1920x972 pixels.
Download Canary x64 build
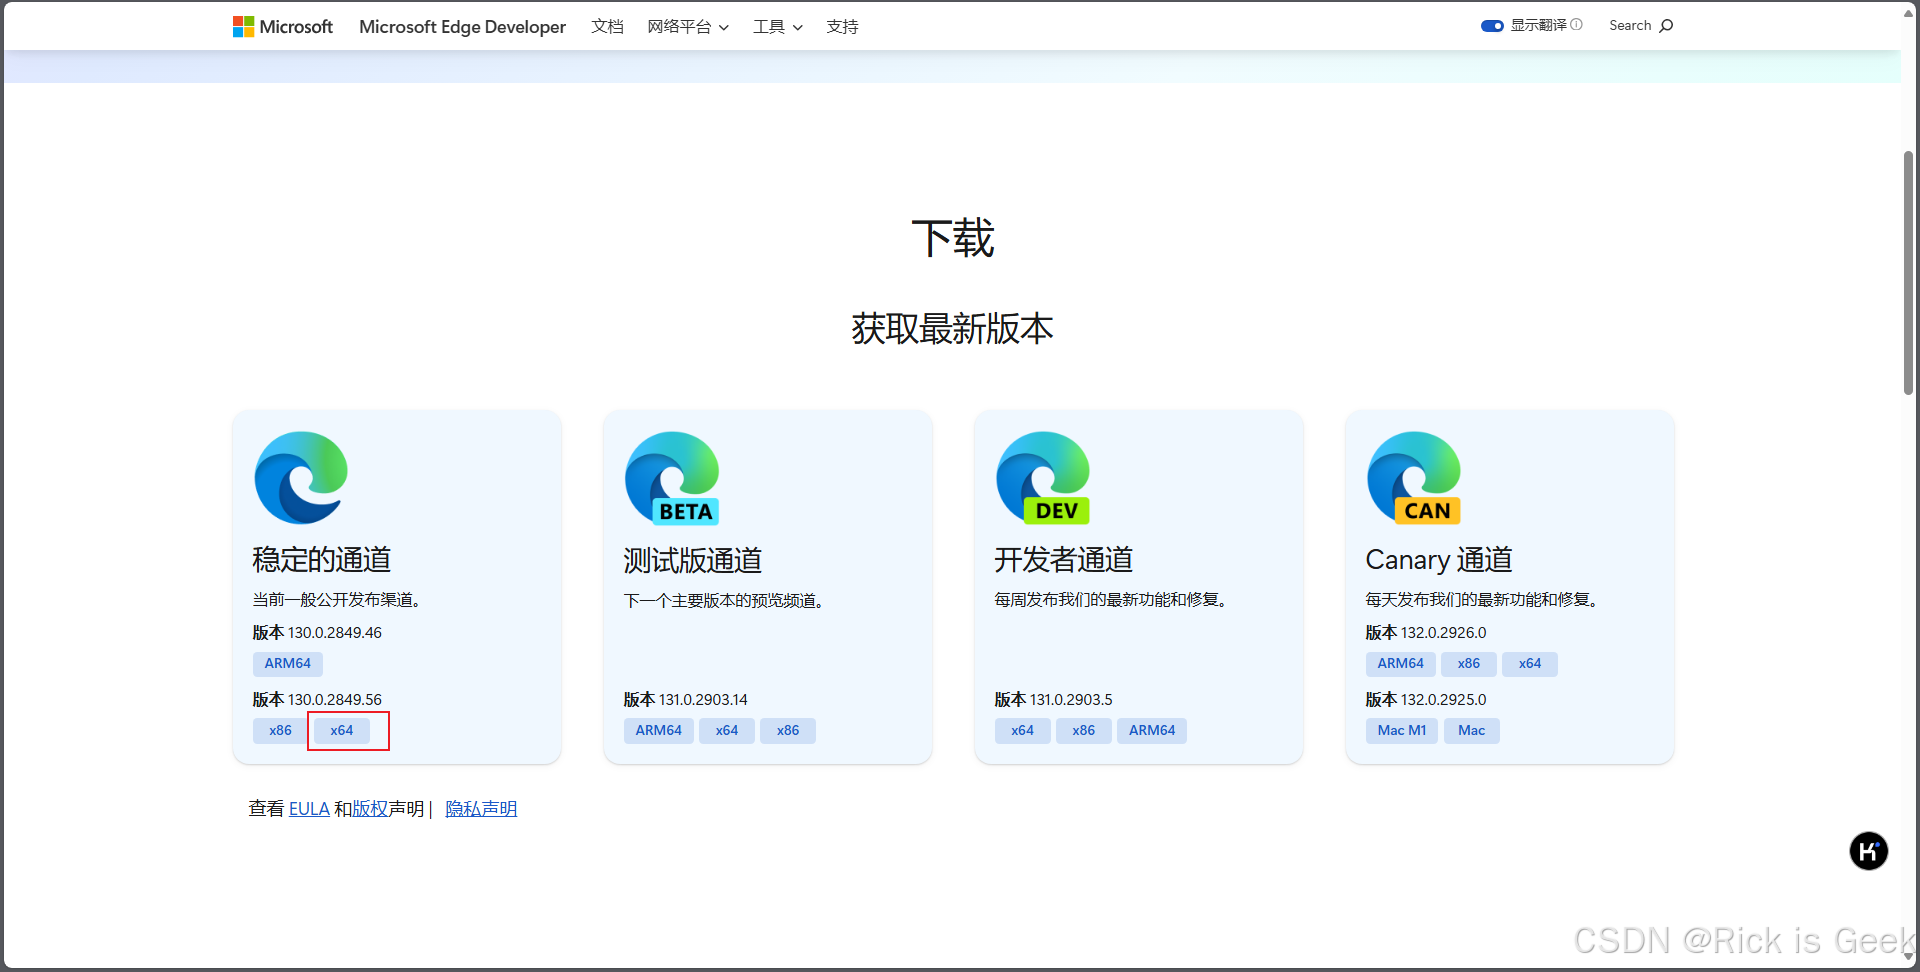click(x=1530, y=664)
